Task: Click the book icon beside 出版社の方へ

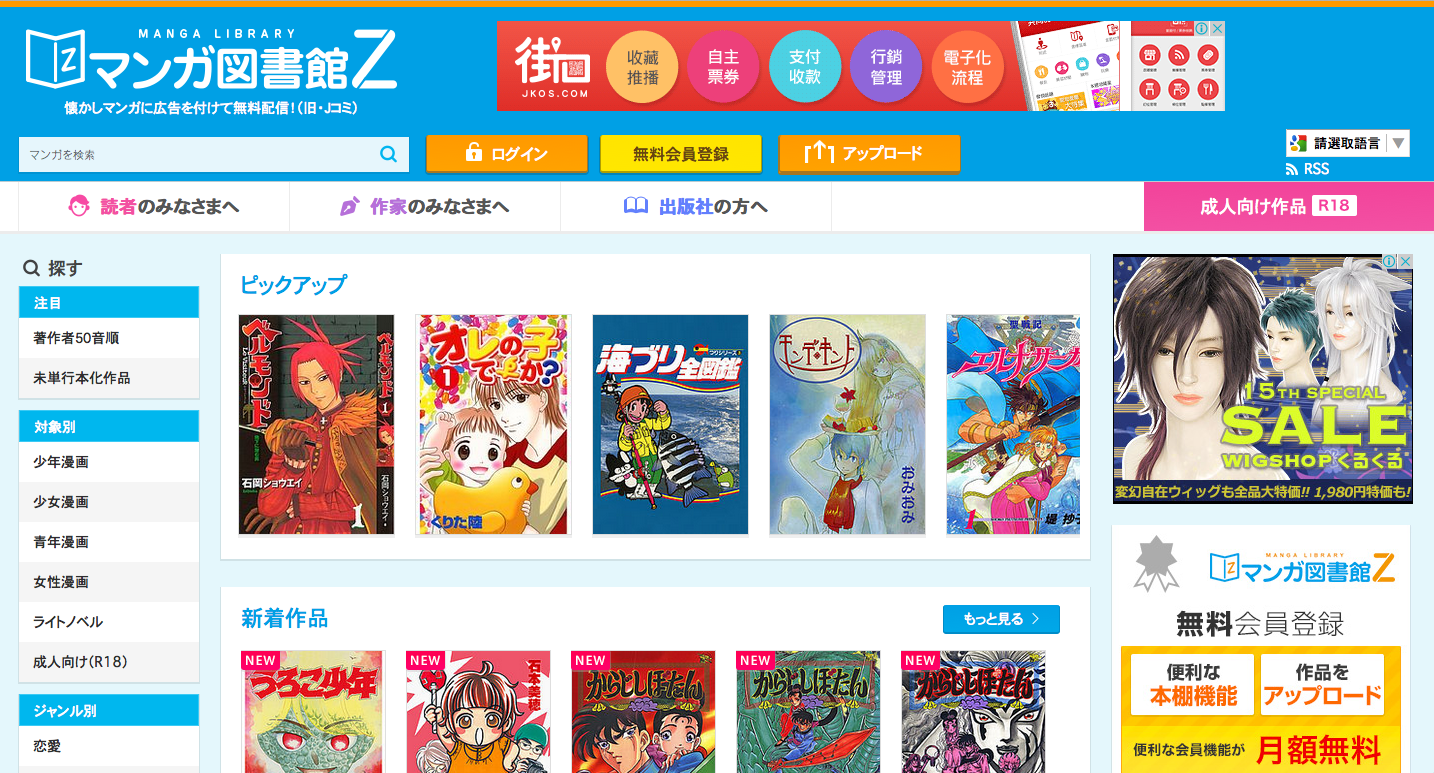Action: click(636, 206)
